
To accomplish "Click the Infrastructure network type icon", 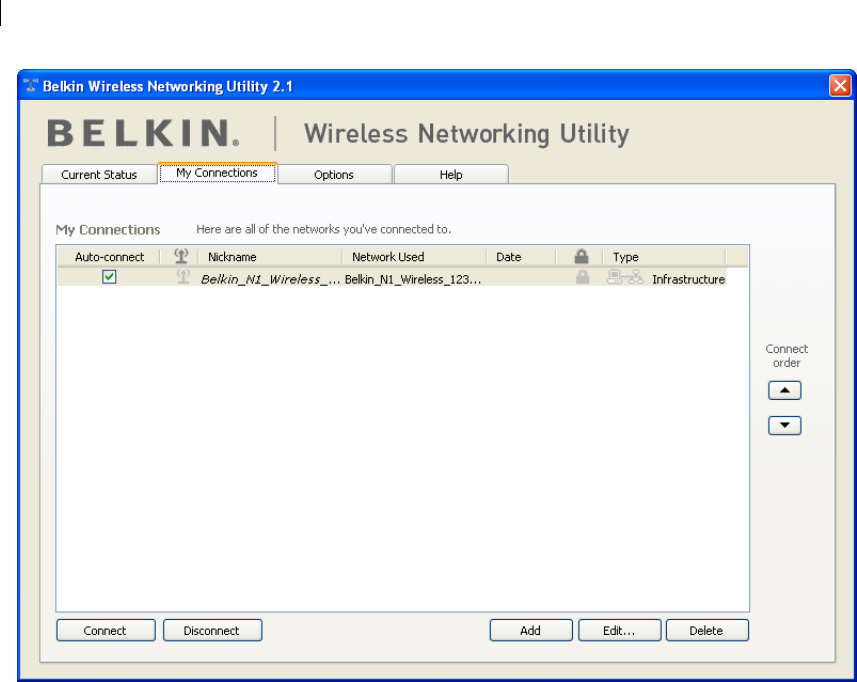I will 625,278.
